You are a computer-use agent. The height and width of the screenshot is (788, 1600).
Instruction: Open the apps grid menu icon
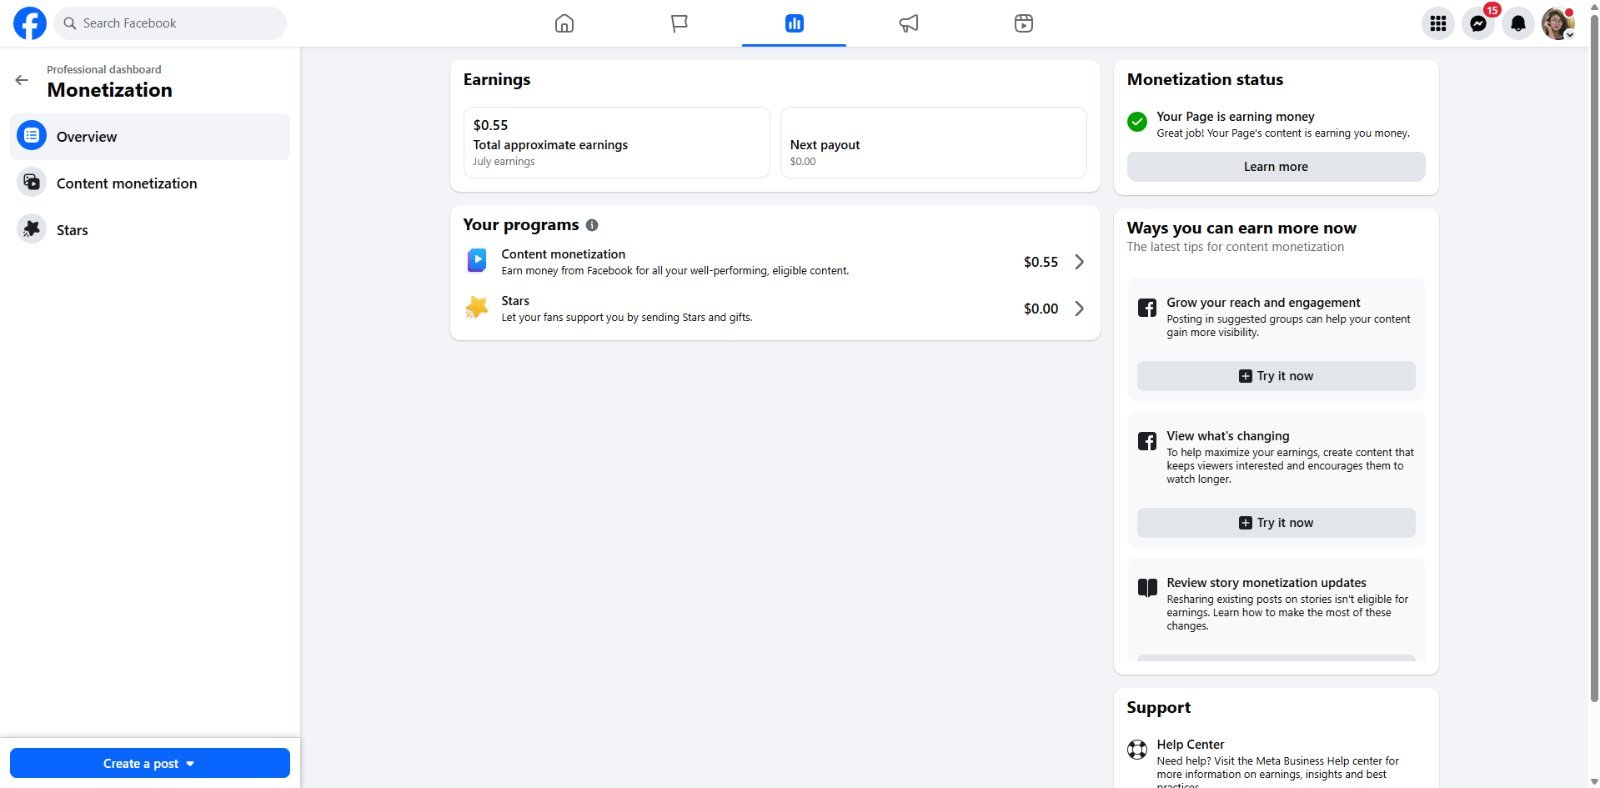click(x=1438, y=23)
